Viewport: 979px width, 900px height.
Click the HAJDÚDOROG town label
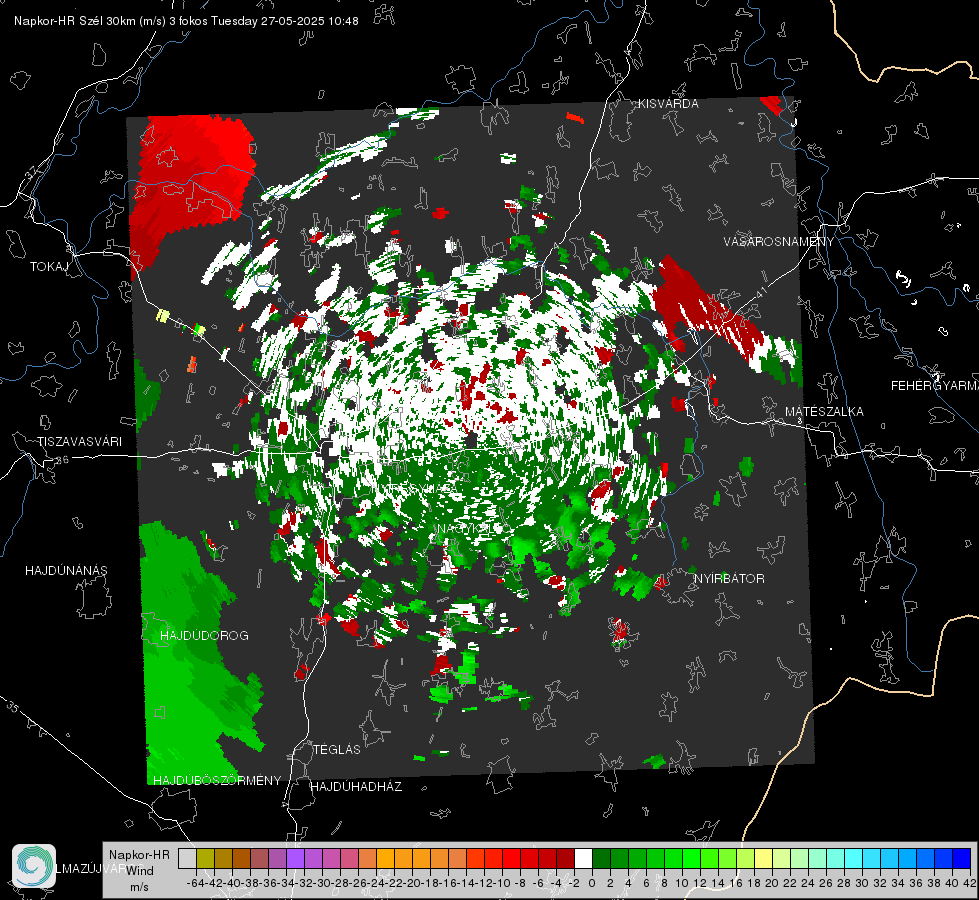click(204, 636)
